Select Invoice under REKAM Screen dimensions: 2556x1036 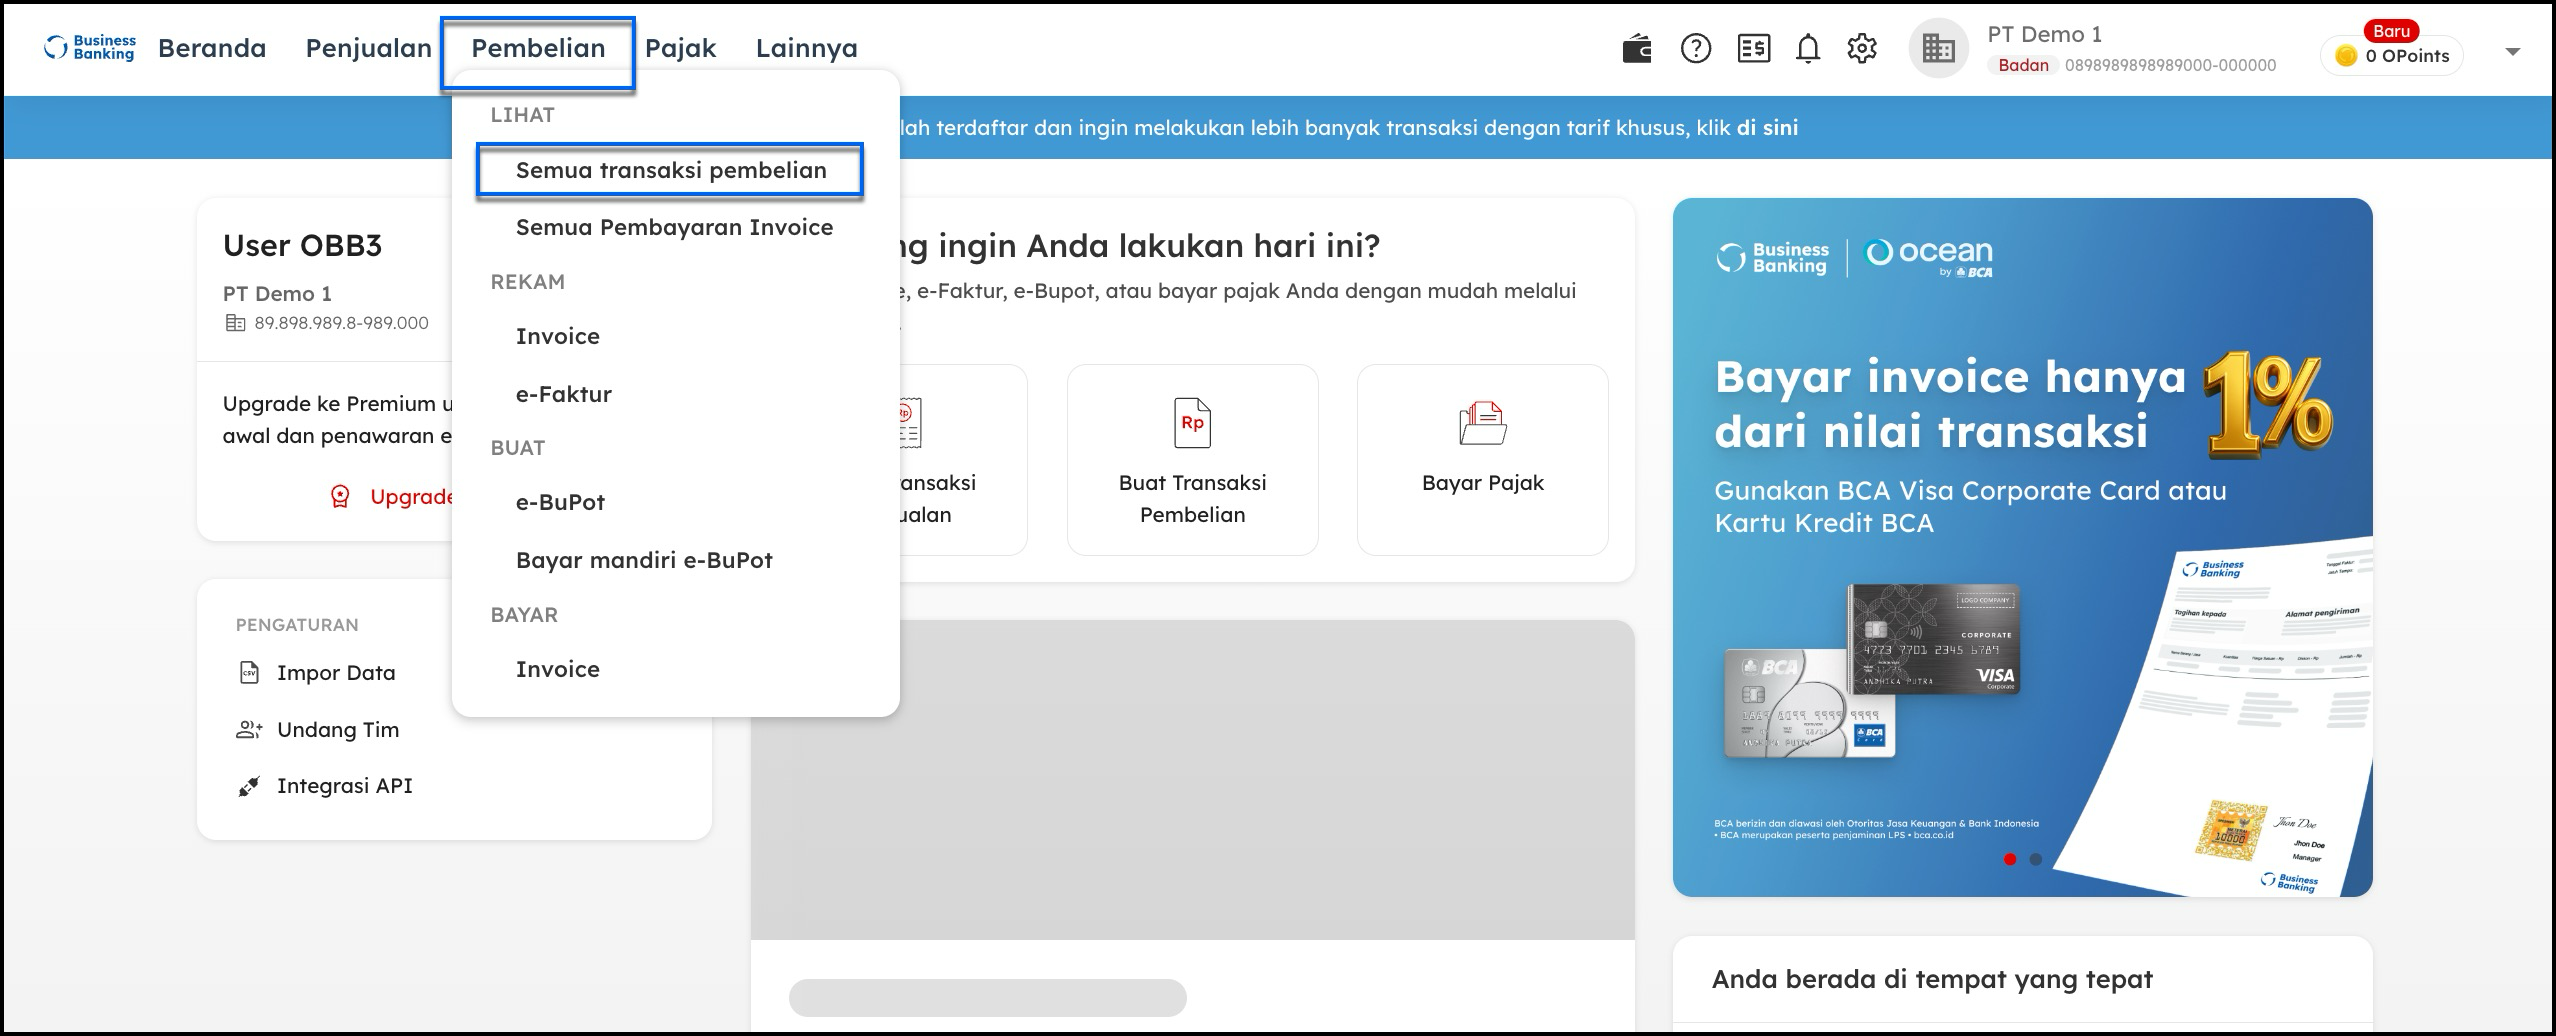pos(557,336)
